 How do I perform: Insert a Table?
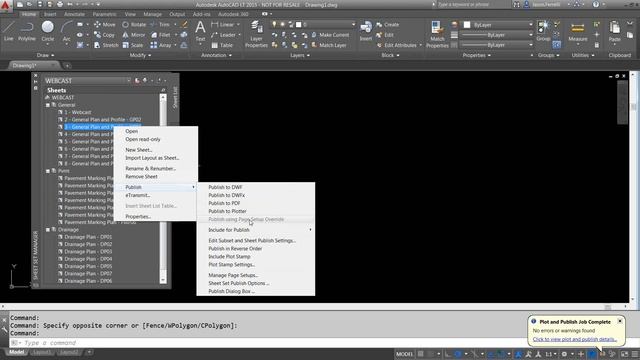(222, 45)
